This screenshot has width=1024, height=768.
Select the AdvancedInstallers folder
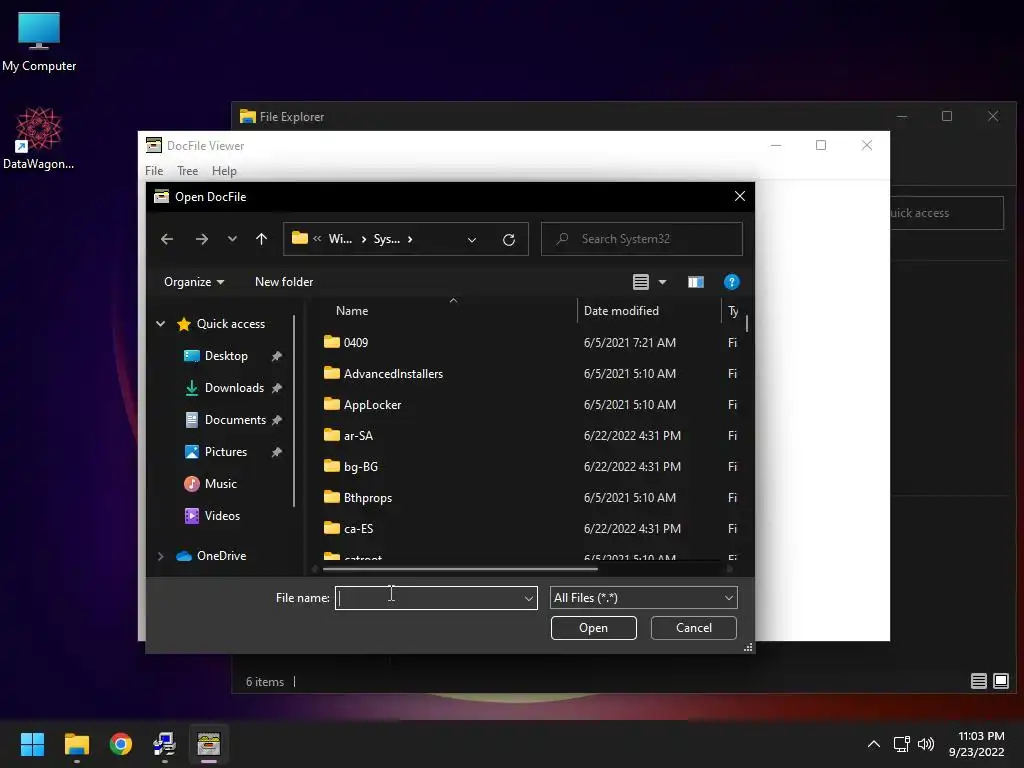point(393,374)
